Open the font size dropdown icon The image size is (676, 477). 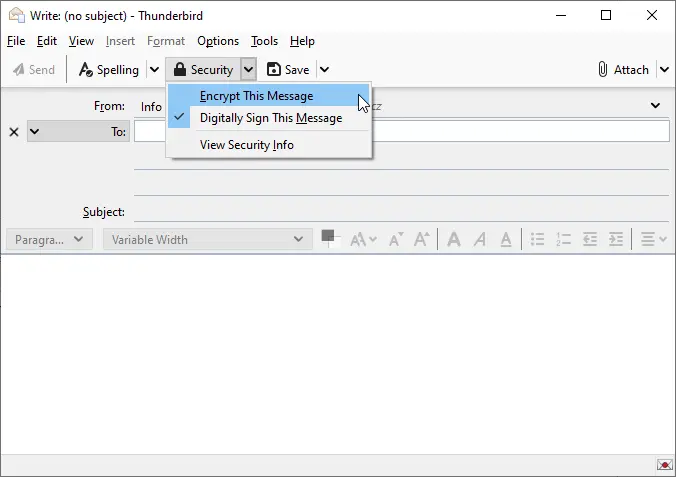363,239
